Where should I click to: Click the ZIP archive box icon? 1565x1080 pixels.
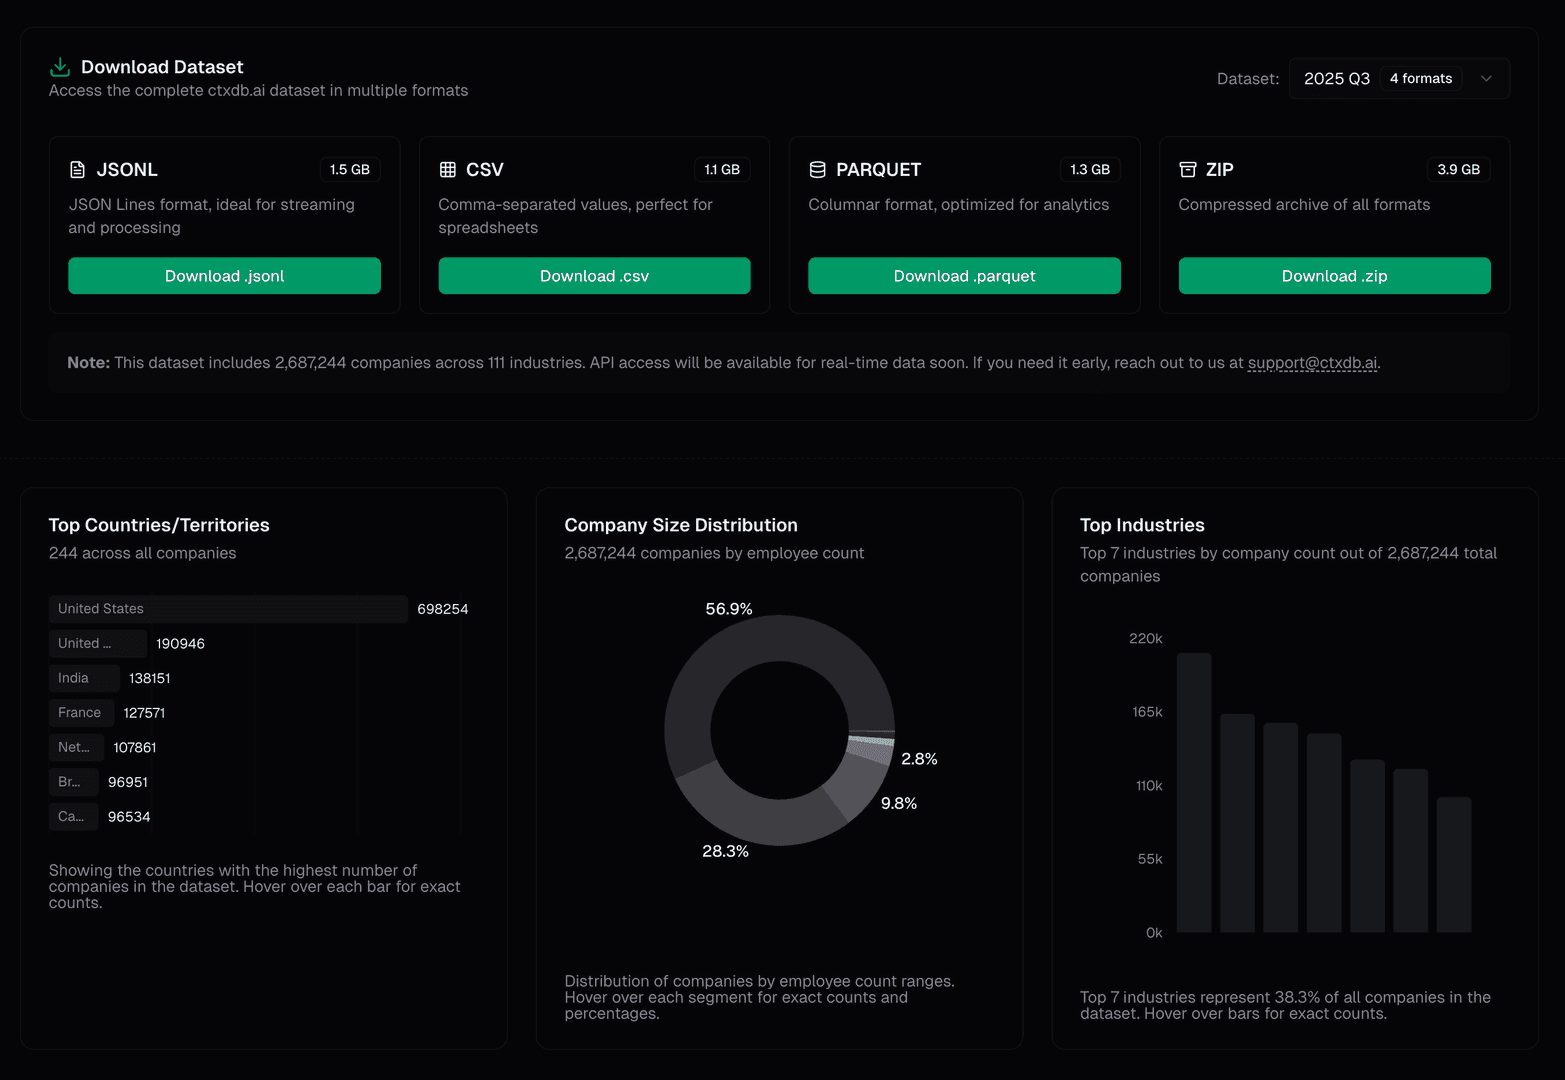(1187, 170)
